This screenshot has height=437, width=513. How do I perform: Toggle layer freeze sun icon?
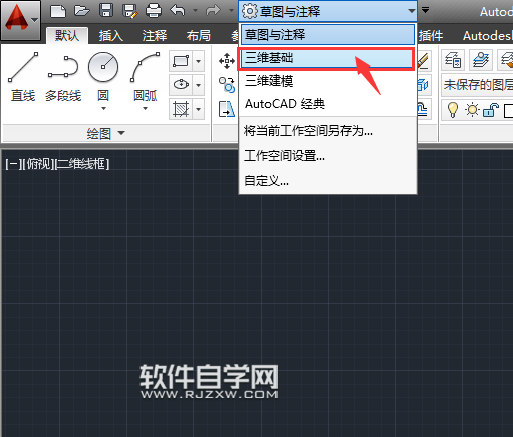pos(472,110)
